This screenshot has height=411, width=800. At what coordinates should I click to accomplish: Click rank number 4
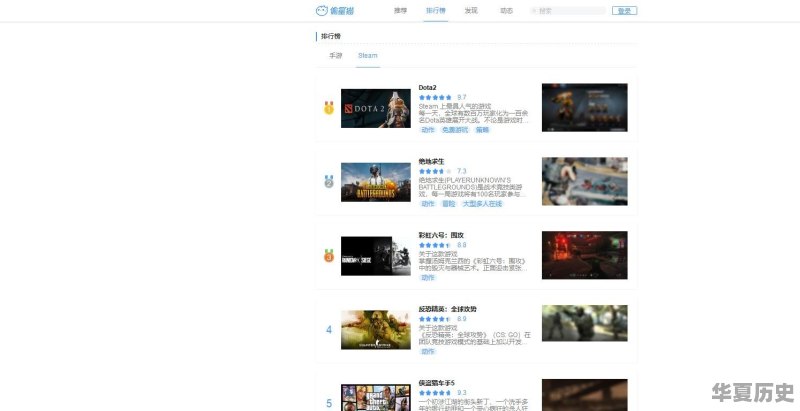click(329, 330)
